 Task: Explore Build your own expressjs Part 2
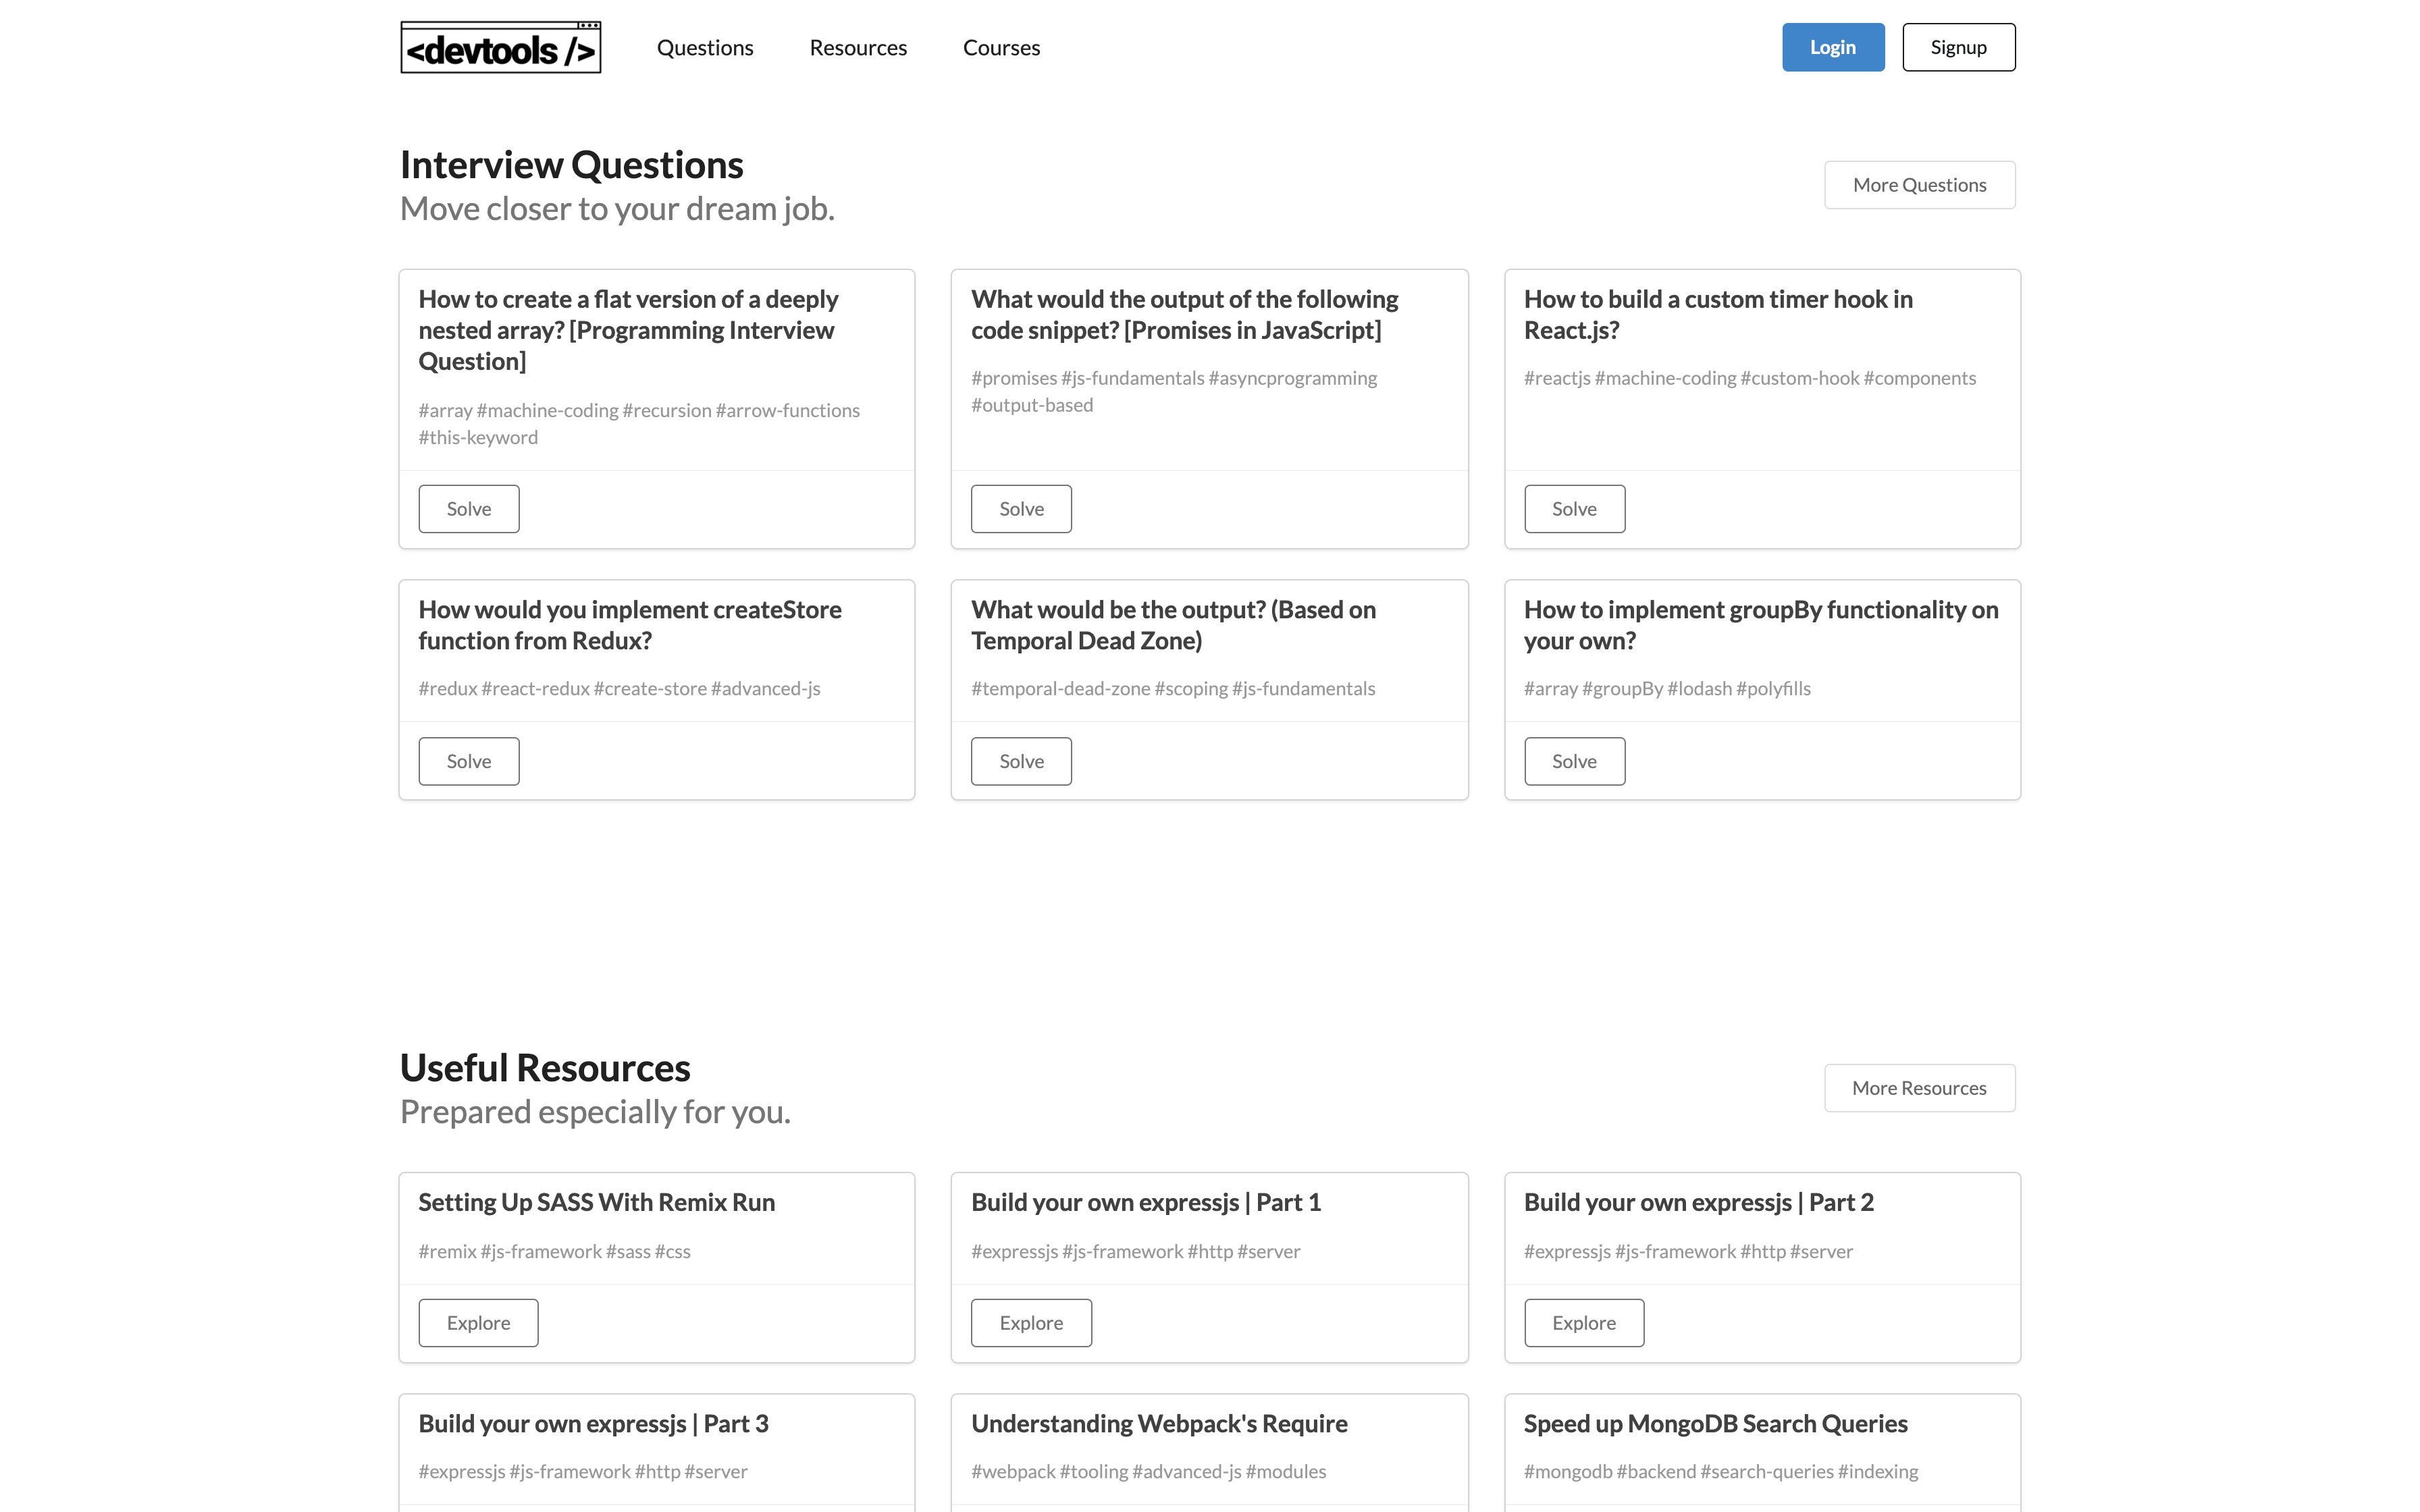(1584, 1322)
